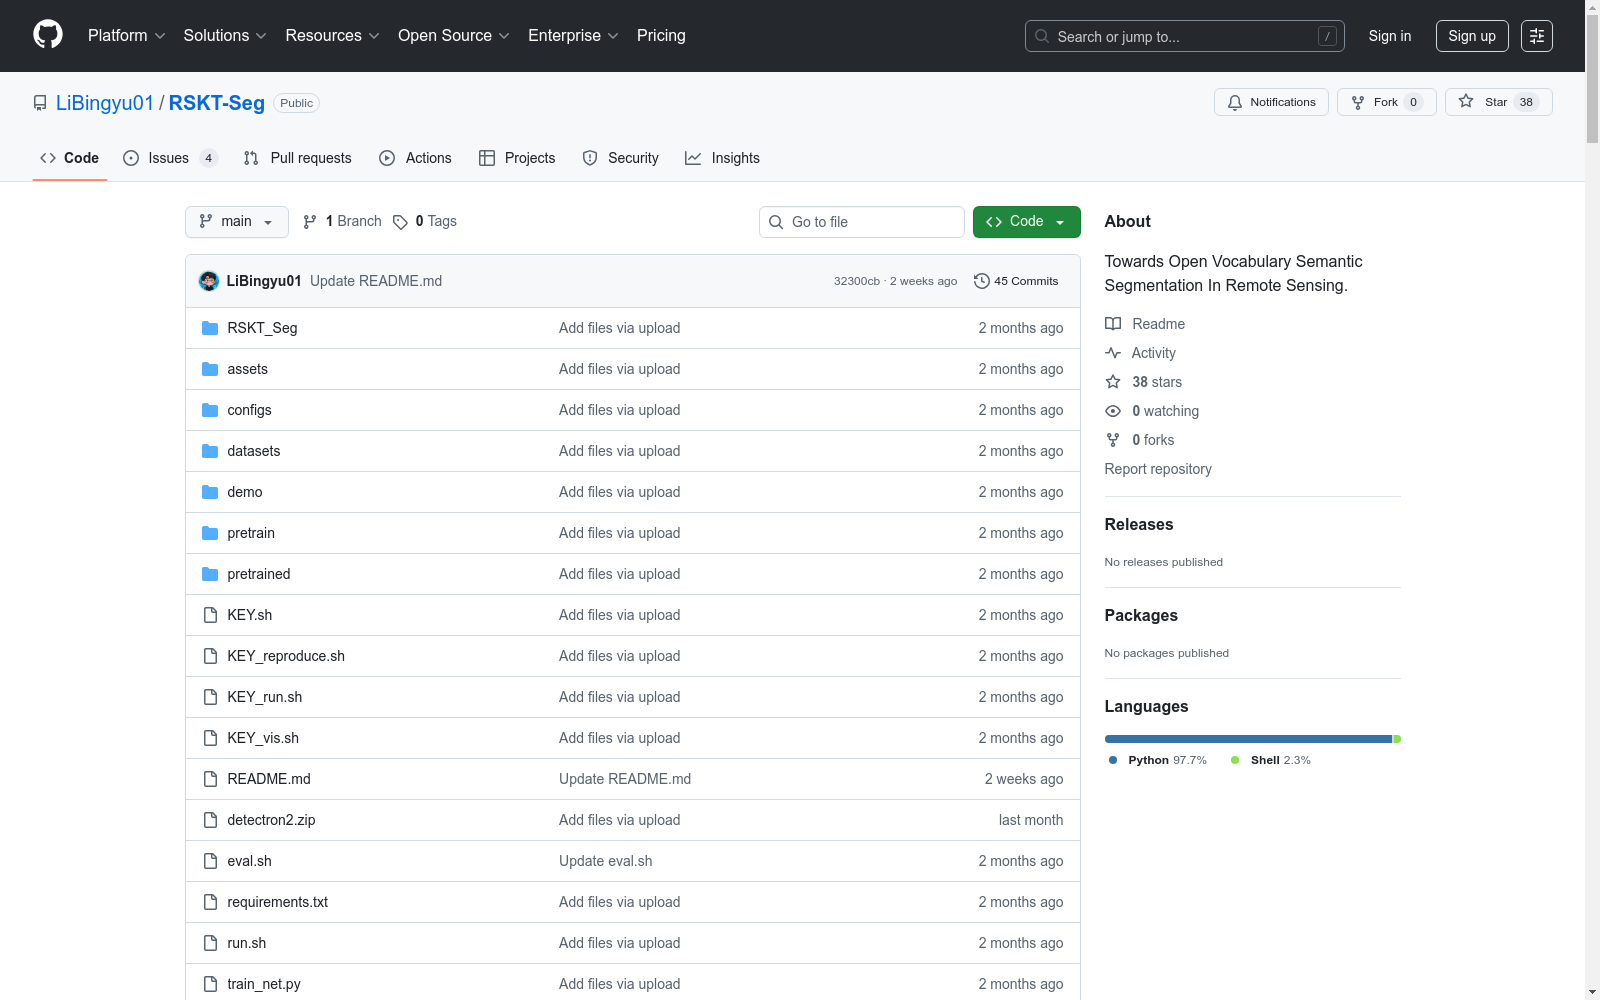This screenshot has width=1600, height=1000.
Task: View the 0 watching link
Action: tap(1152, 411)
